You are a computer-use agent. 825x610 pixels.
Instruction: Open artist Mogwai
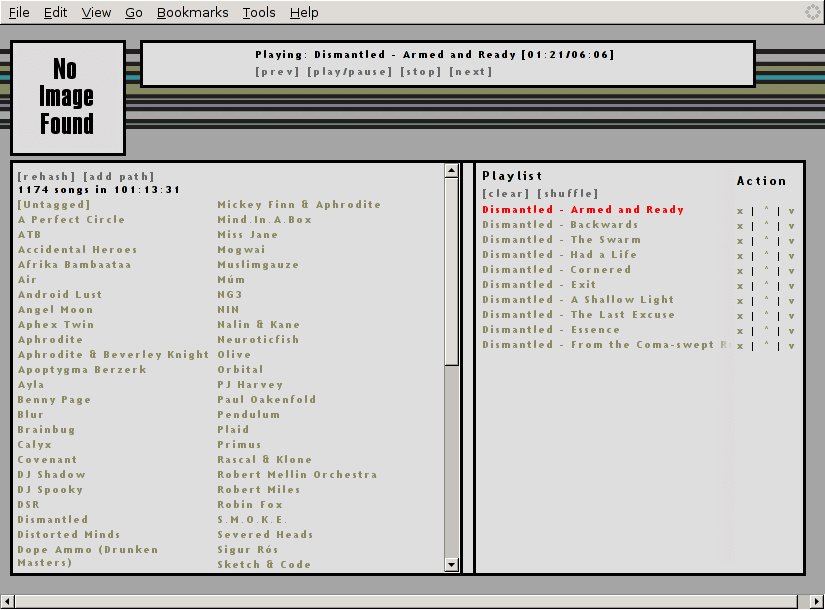click(242, 249)
